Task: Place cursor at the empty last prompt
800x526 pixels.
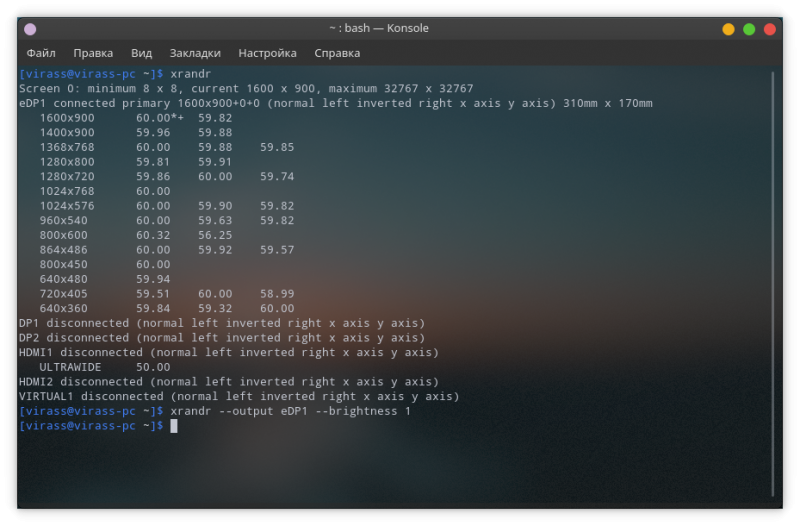Action: click(x=174, y=426)
